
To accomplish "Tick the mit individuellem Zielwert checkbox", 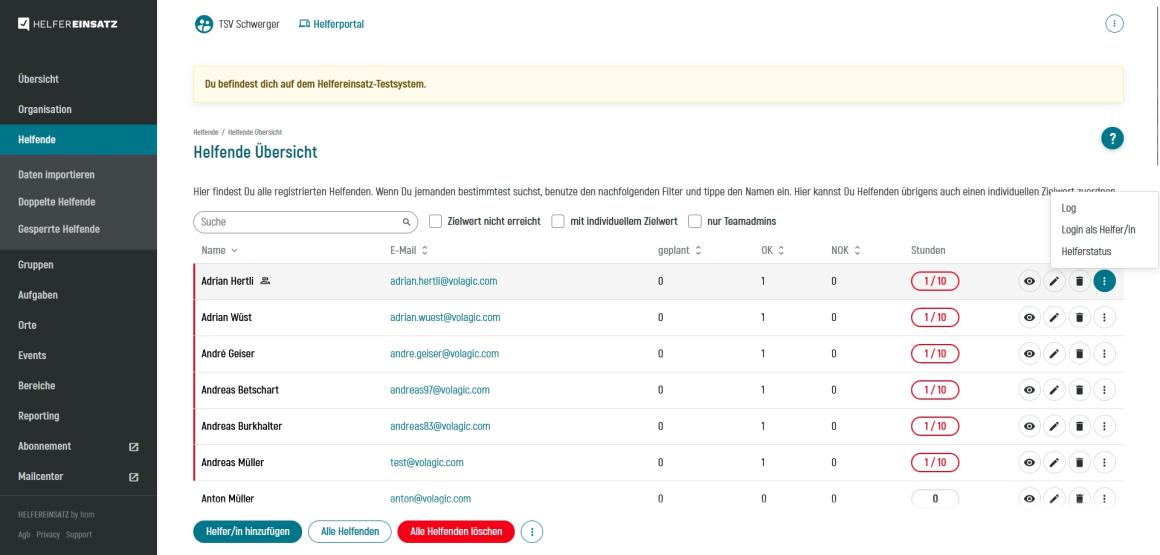I will [559, 221].
